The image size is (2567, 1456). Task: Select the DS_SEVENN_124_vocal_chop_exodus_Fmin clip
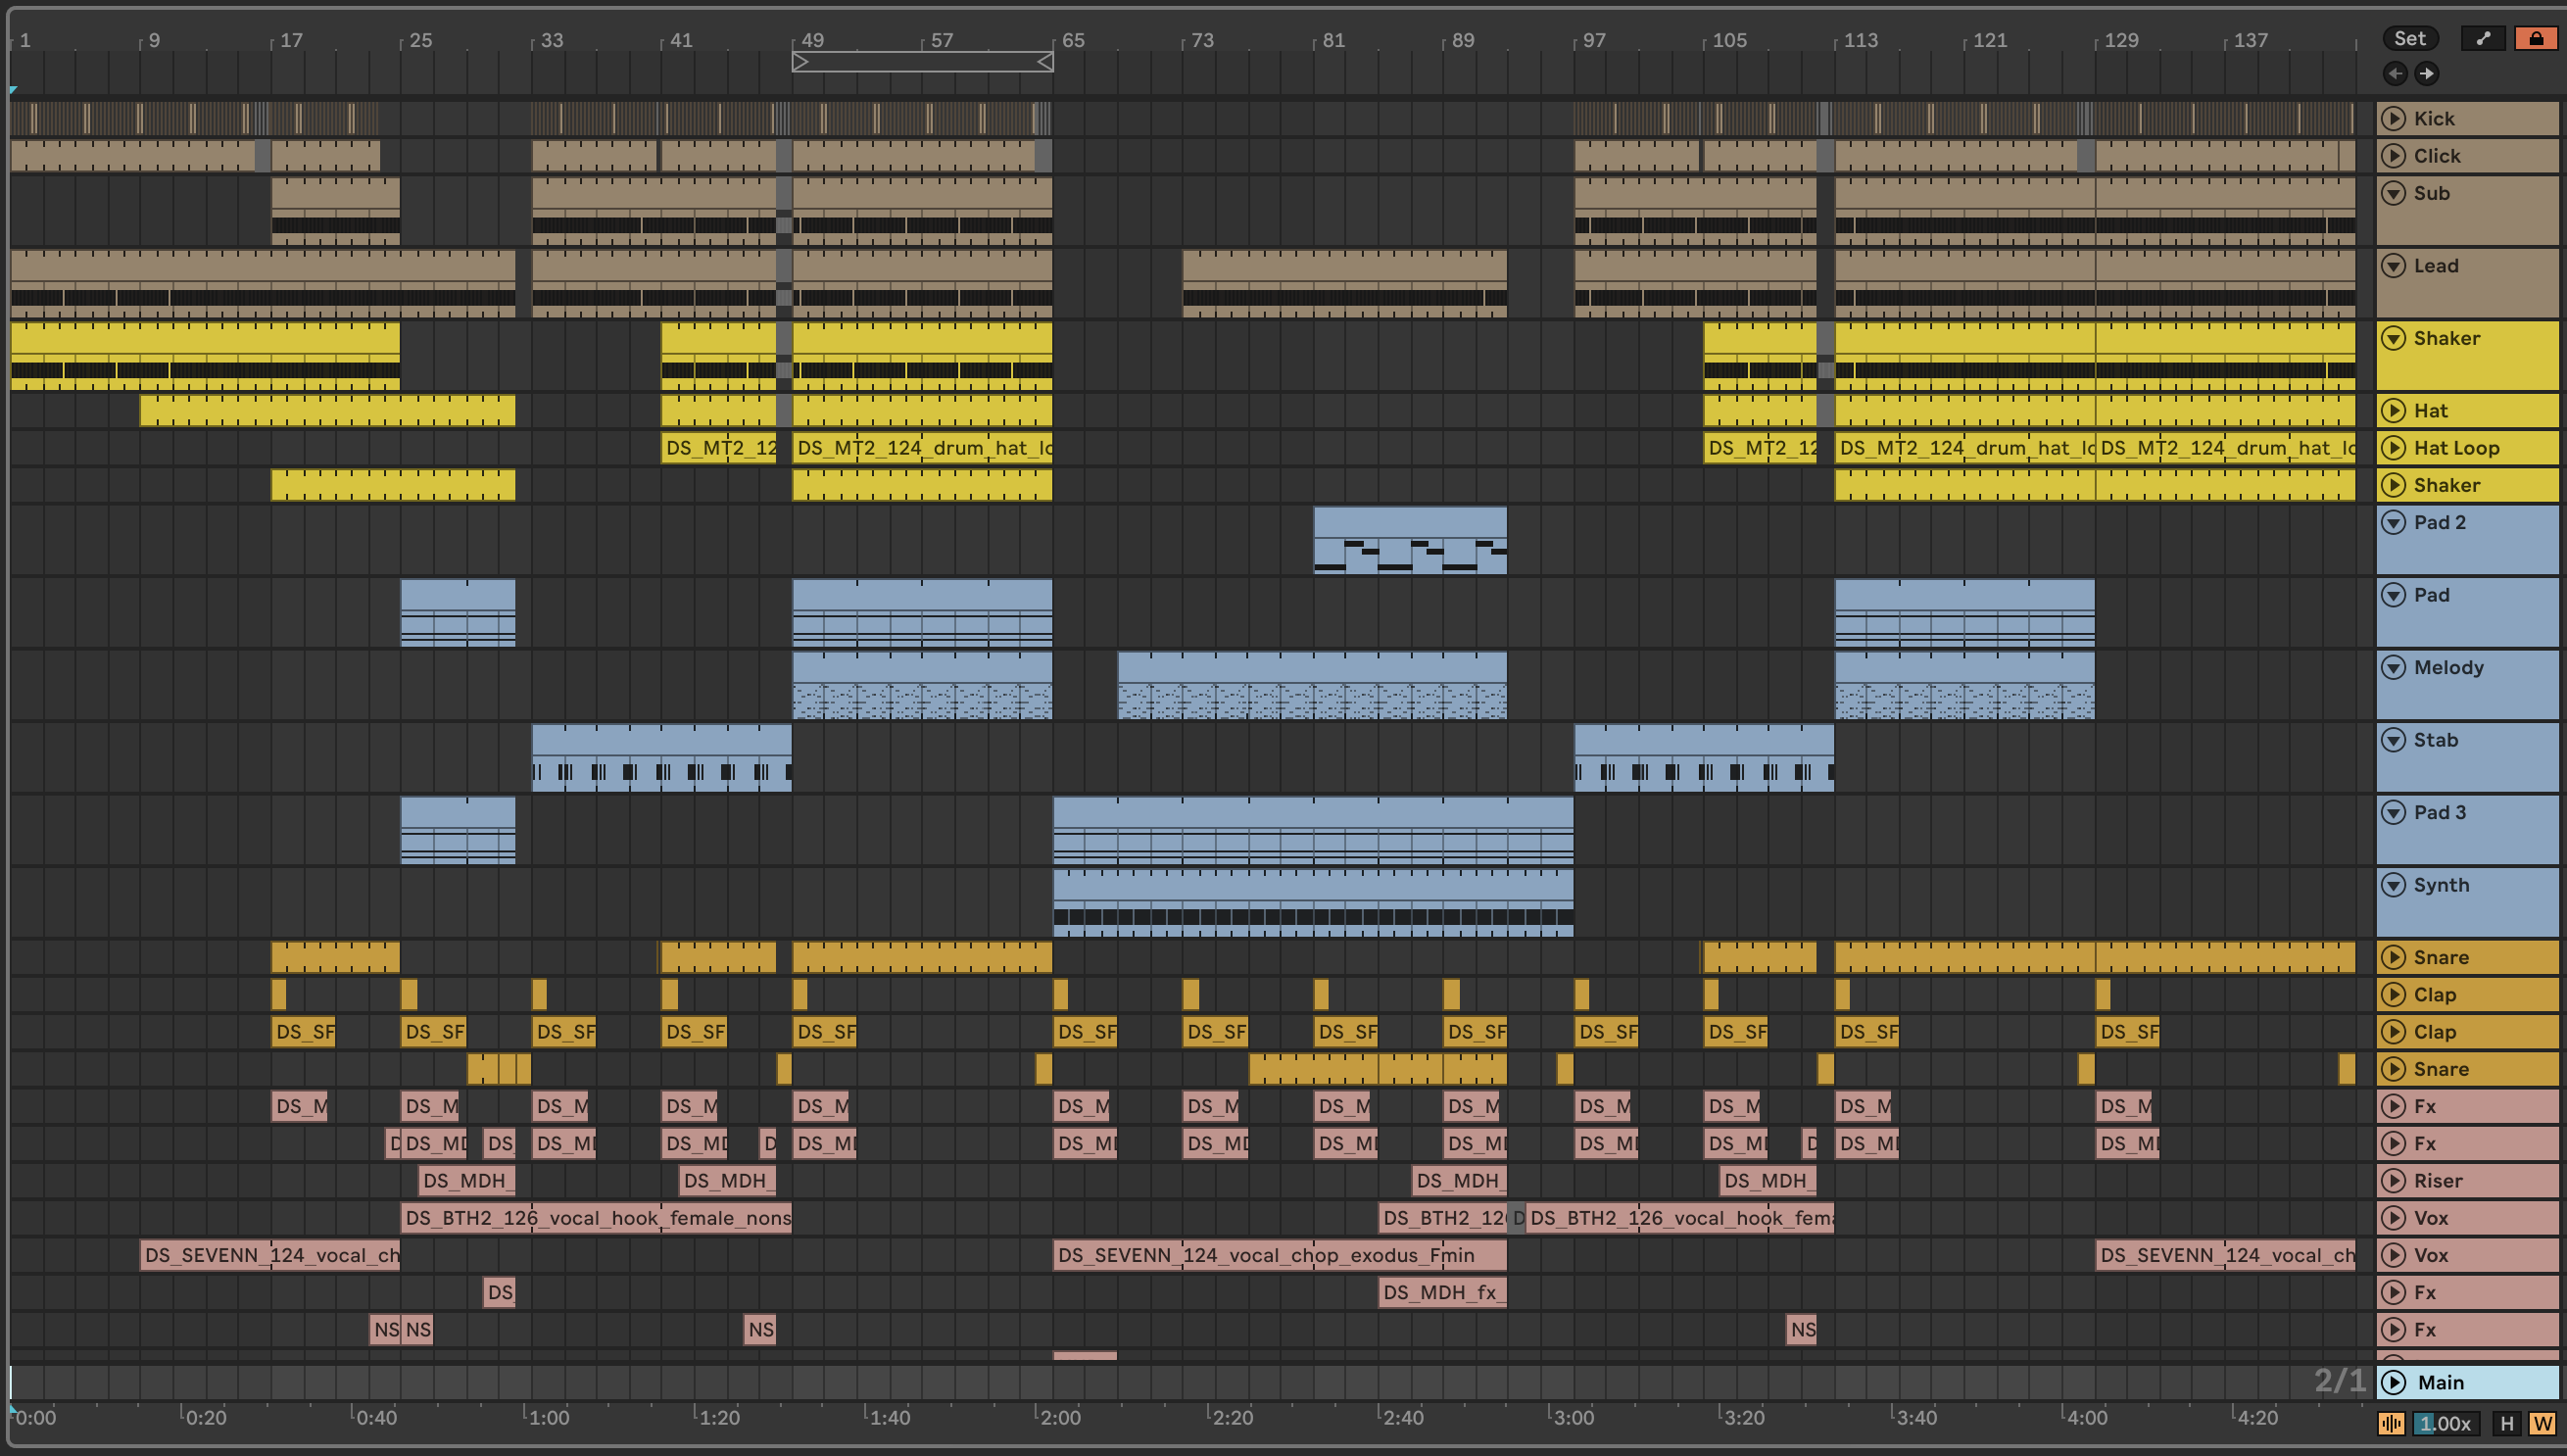(x=1278, y=1255)
